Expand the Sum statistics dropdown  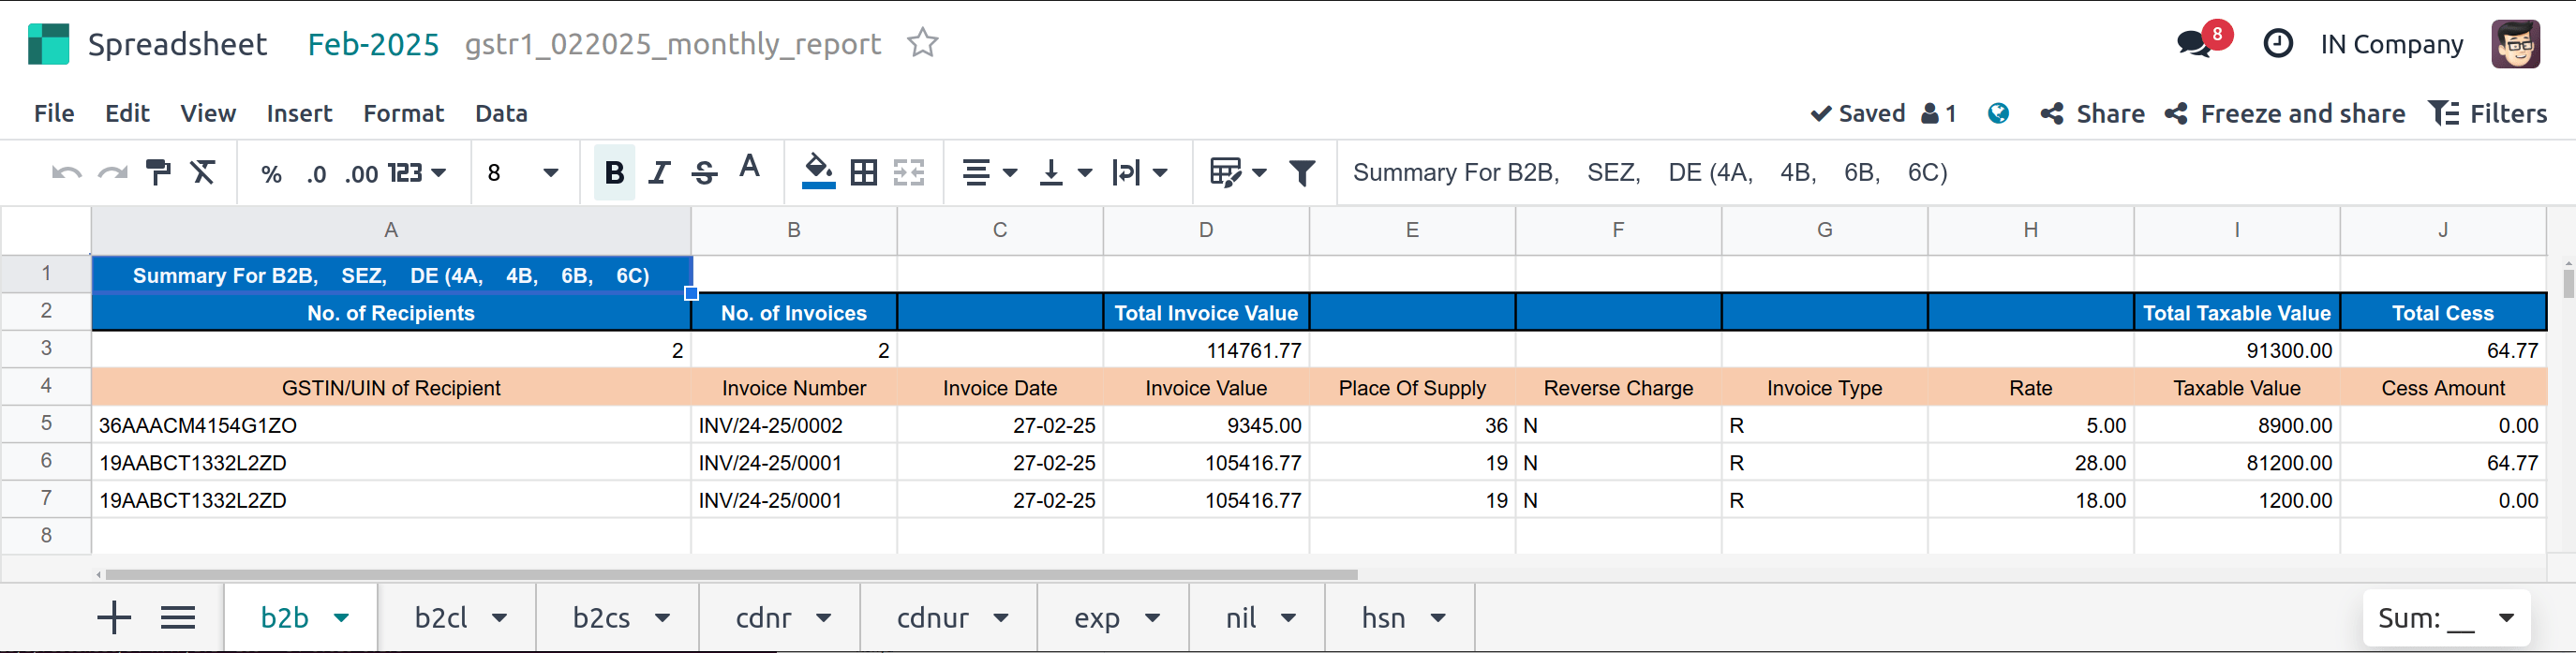coord(2505,618)
